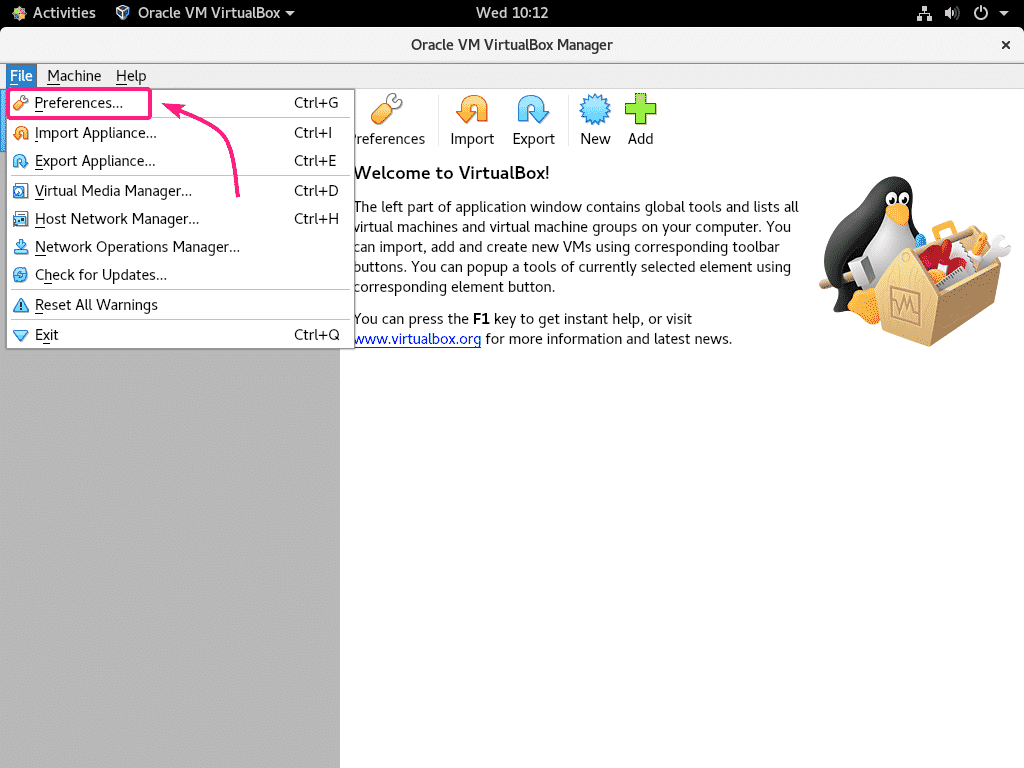The width and height of the screenshot is (1024, 768).
Task: Select Check for Updates... menu item
Action: [100, 275]
